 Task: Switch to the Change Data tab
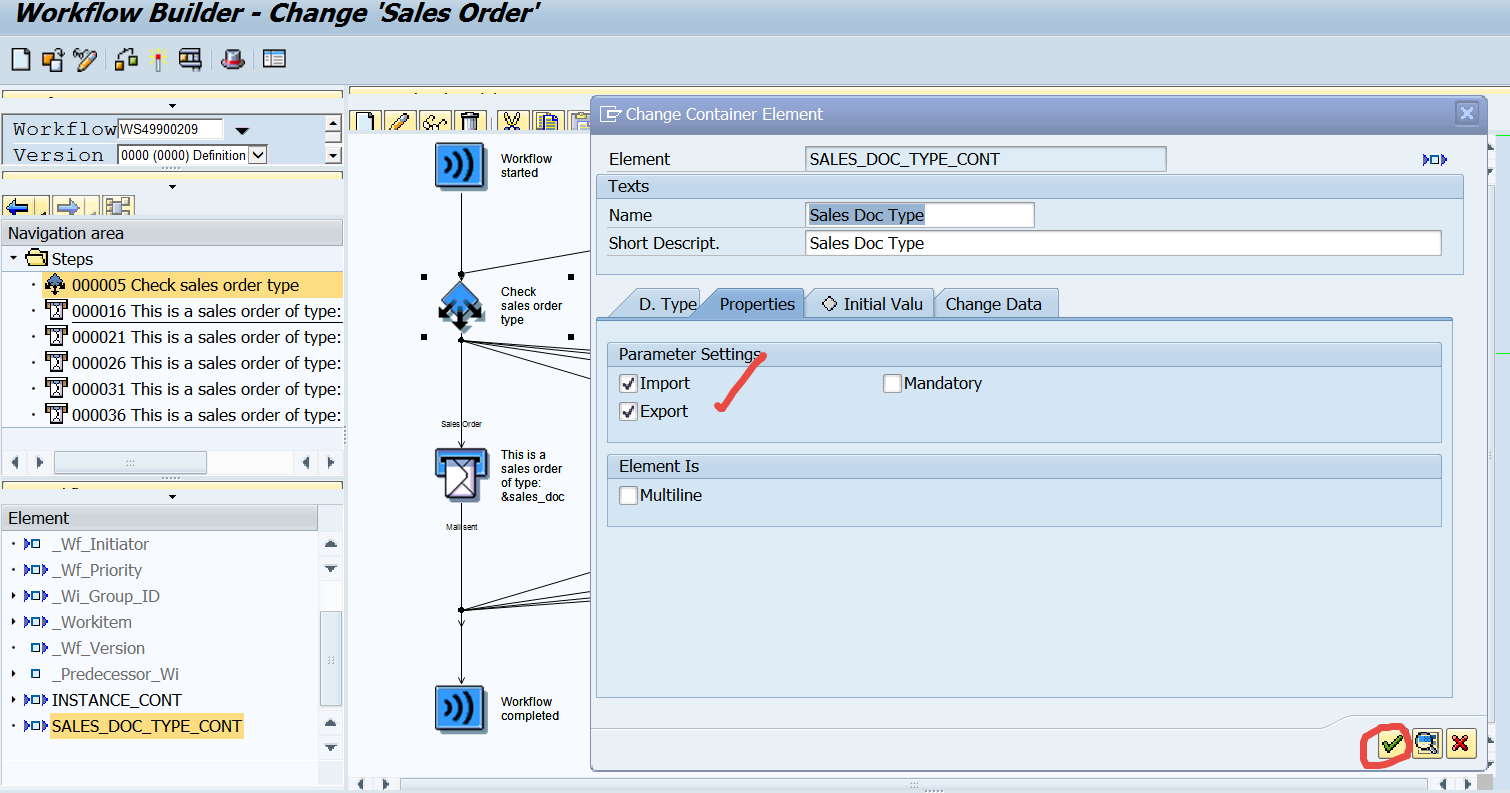(996, 303)
